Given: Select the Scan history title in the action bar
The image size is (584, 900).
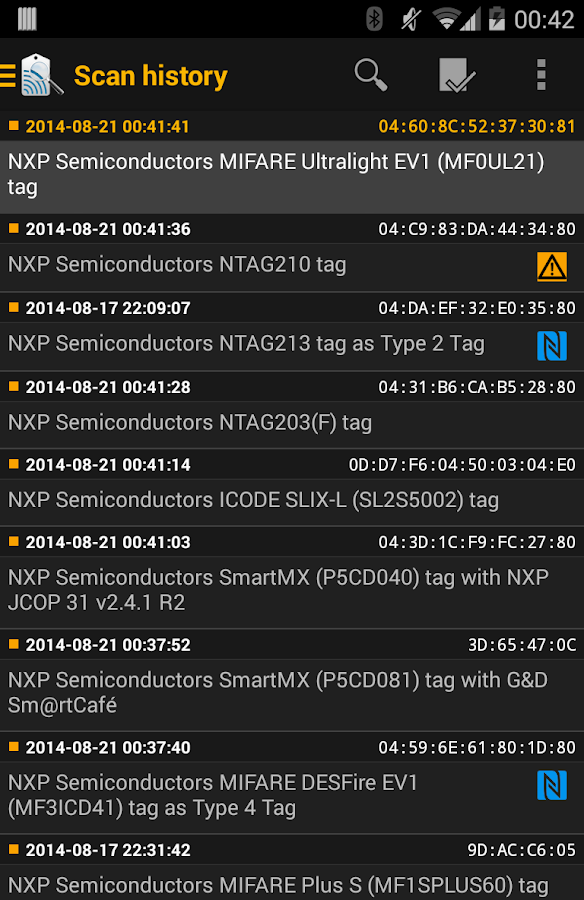Looking at the screenshot, I should pyautogui.click(x=150, y=75).
